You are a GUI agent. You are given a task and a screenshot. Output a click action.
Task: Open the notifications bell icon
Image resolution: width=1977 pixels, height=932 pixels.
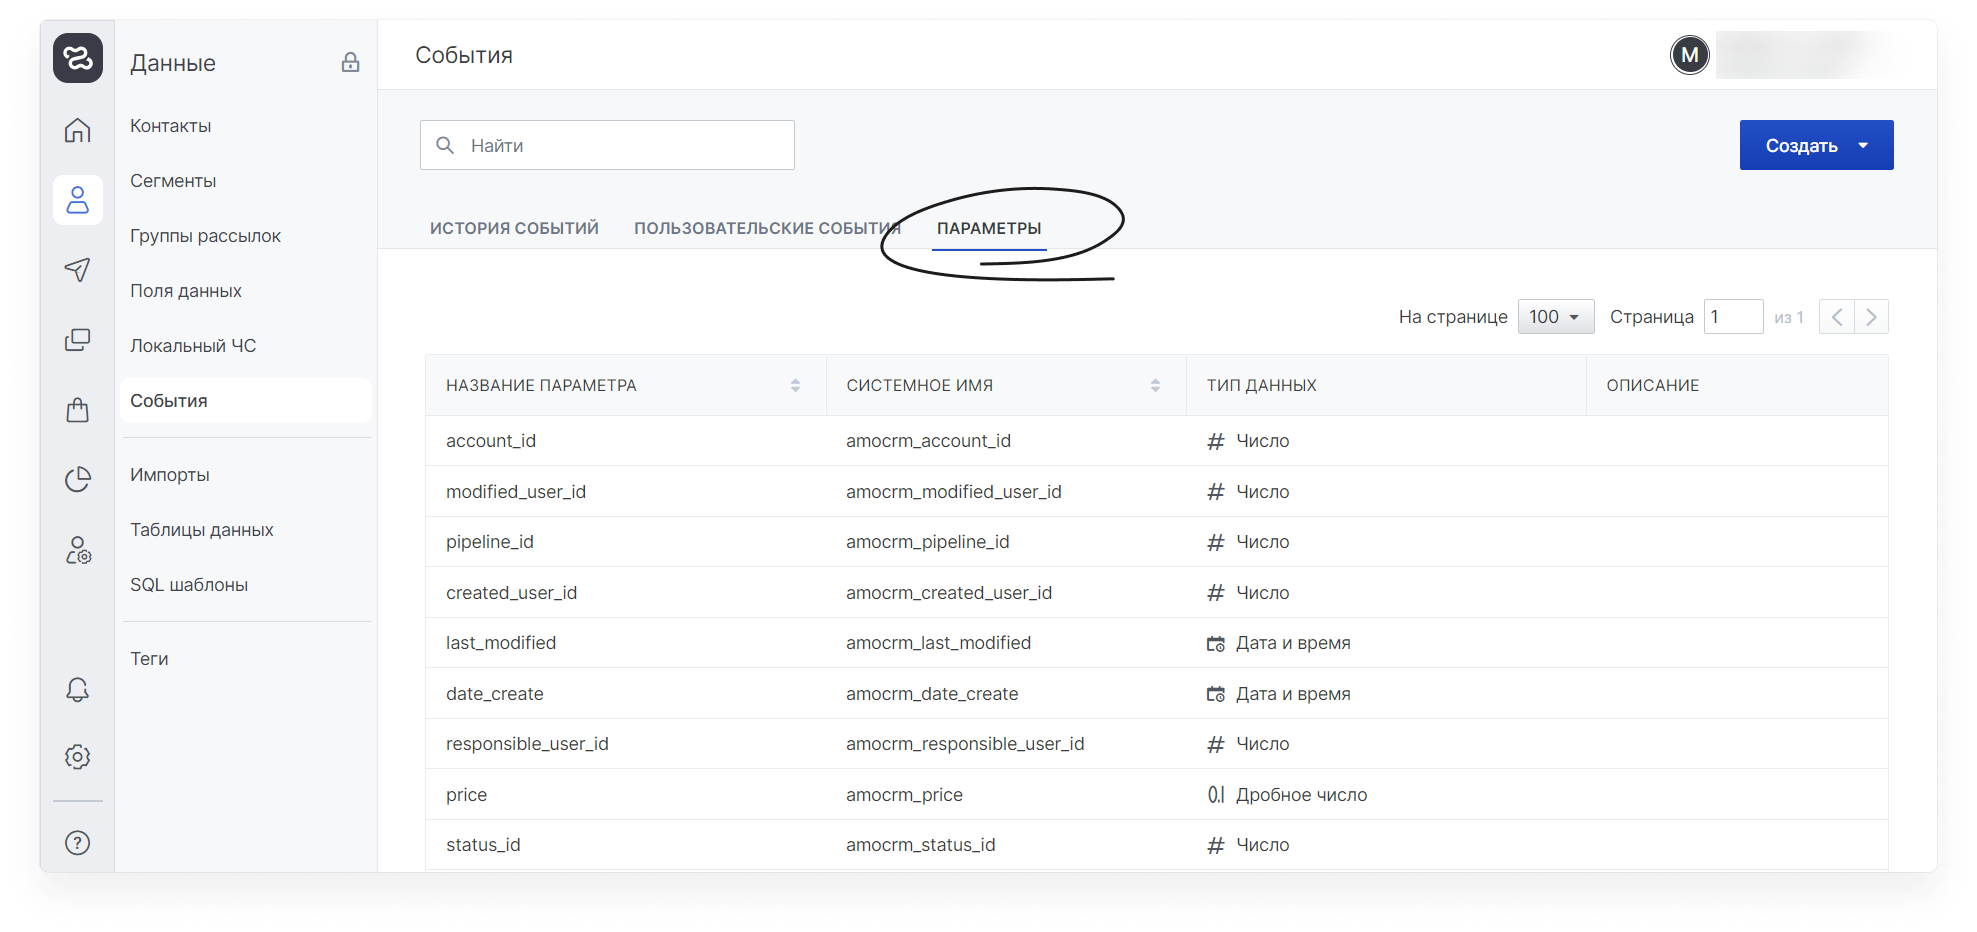tap(78, 689)
